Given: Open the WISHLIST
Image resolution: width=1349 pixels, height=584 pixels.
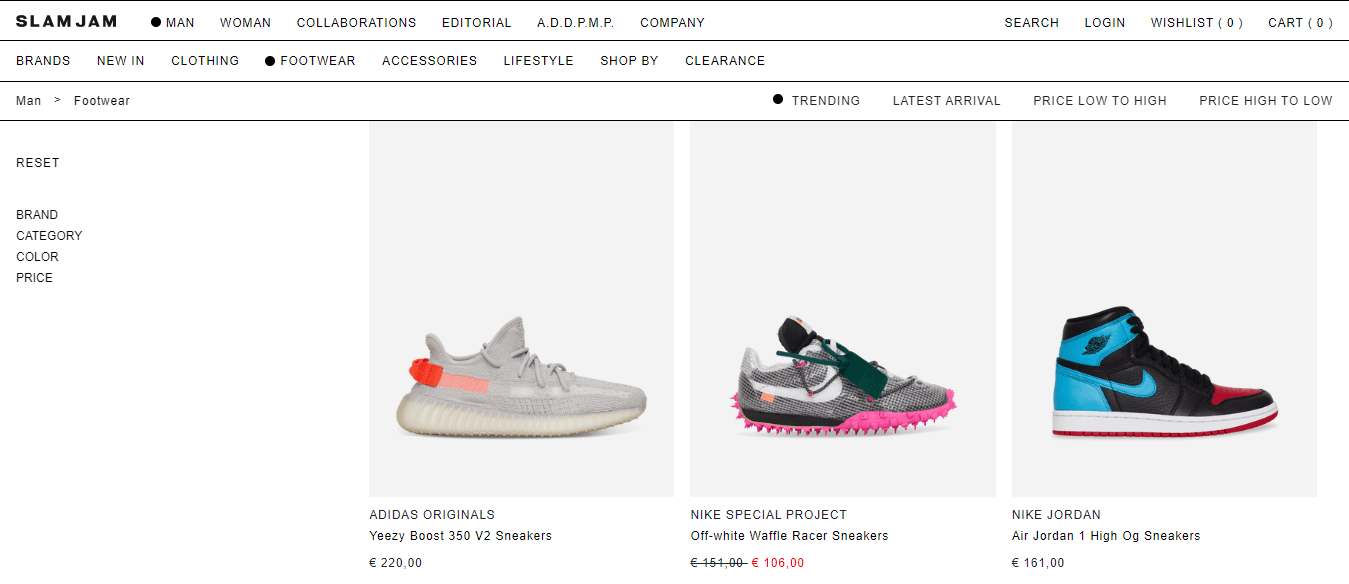Looking at the screenshot, I should coord(1196,22).
